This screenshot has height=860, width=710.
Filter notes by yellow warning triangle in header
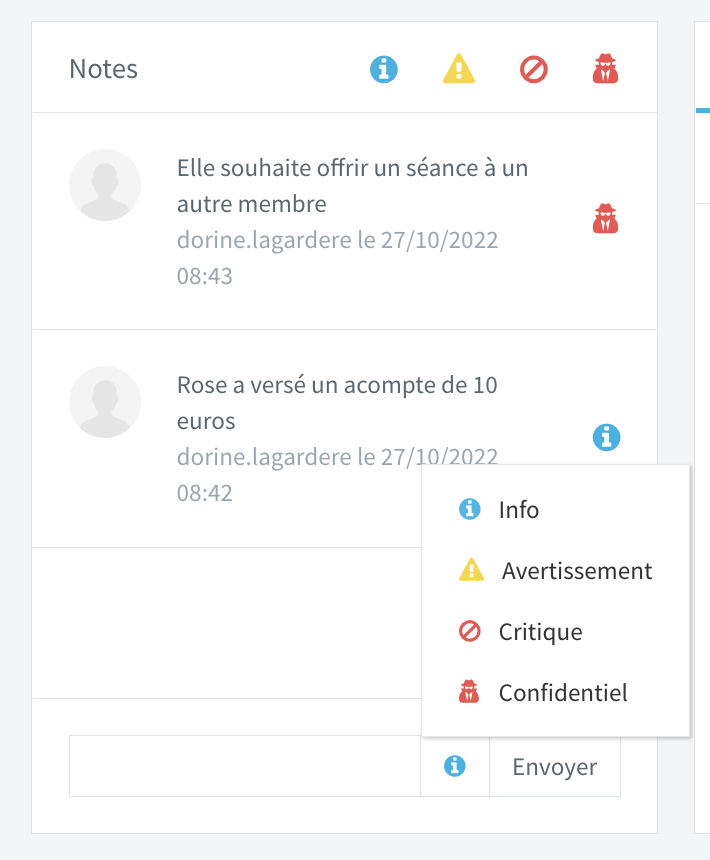459,69
